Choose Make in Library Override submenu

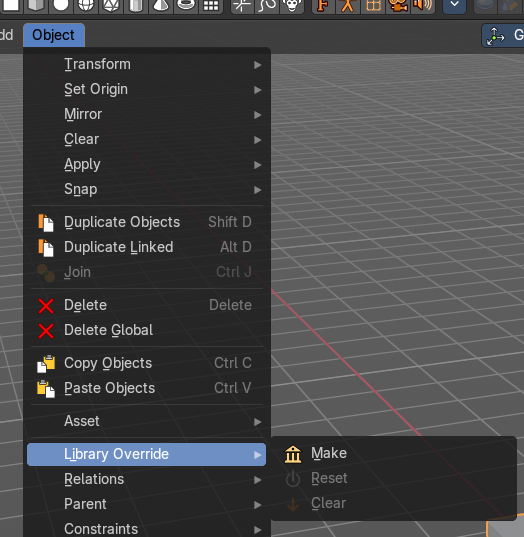pos(394,453)
